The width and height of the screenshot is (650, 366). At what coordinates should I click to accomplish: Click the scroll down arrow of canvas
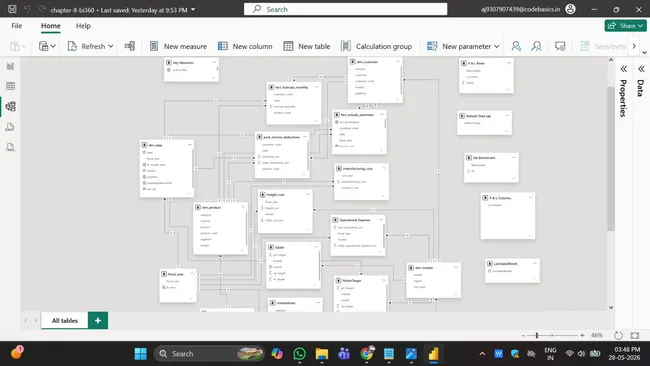[611, 308]
